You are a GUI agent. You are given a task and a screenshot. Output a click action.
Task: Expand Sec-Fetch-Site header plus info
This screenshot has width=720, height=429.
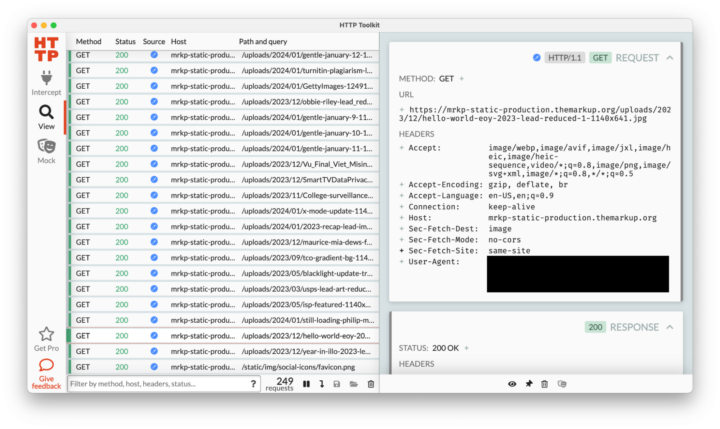pos(402,251)
